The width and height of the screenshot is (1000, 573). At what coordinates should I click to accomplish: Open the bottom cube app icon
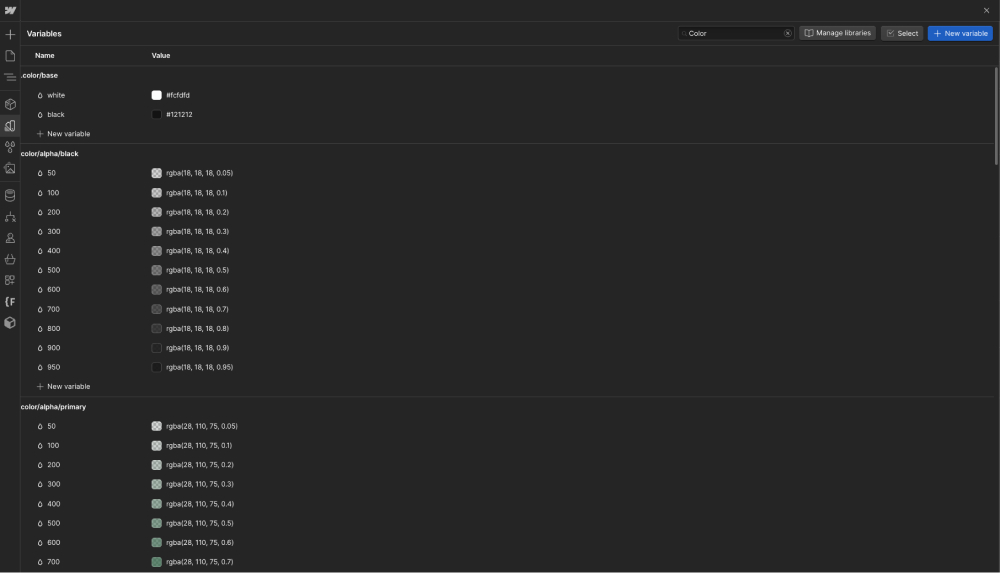point(10,323)
